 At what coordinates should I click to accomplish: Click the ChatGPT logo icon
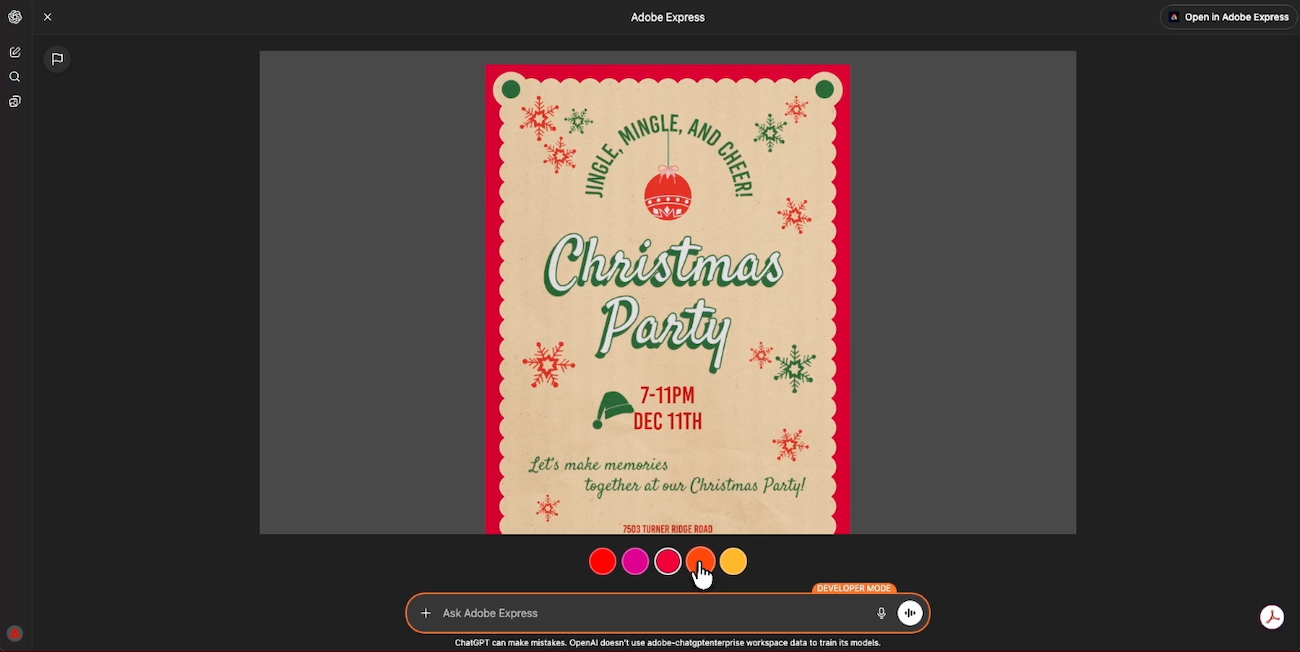[x=15, y=17]
